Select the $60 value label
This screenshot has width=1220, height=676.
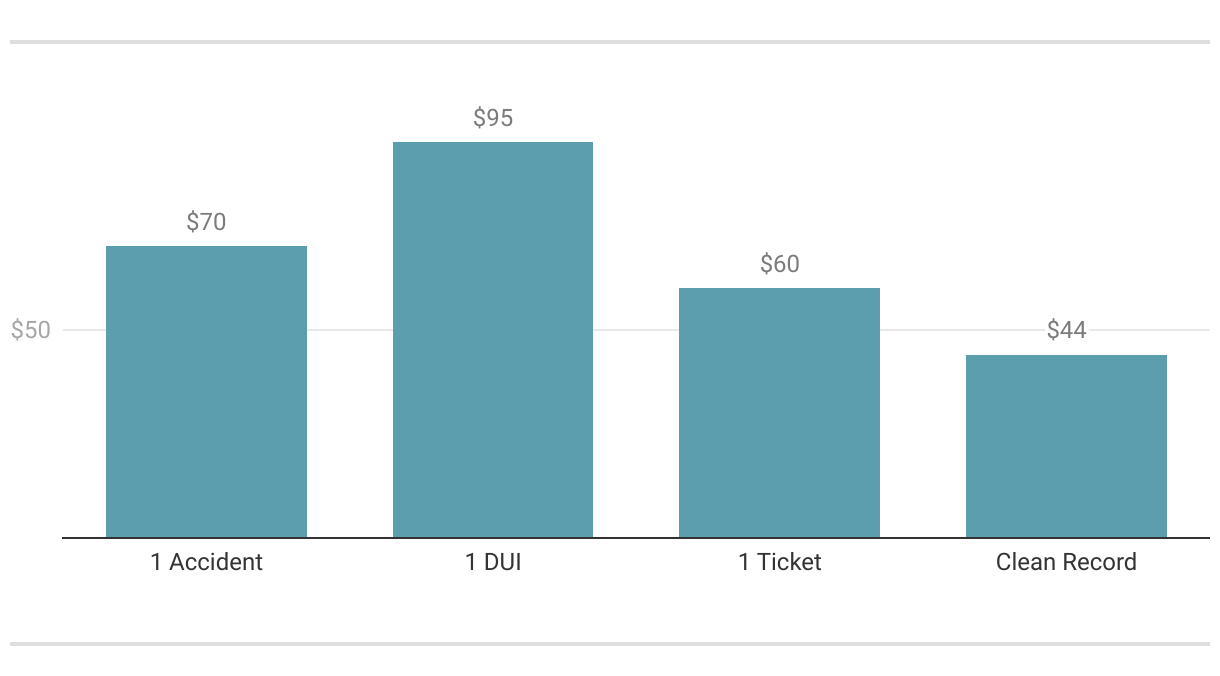coord(780,264)
